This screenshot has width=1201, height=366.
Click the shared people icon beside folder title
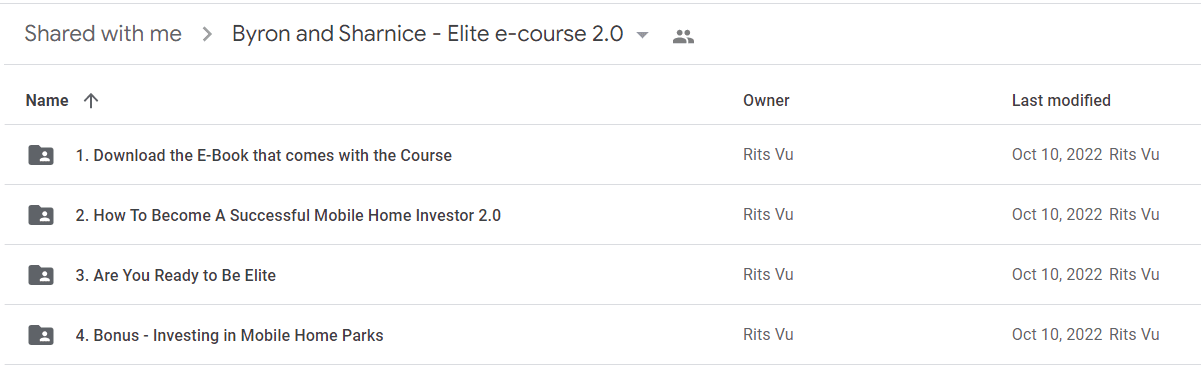pyautogui.click(x=684, y=37)
